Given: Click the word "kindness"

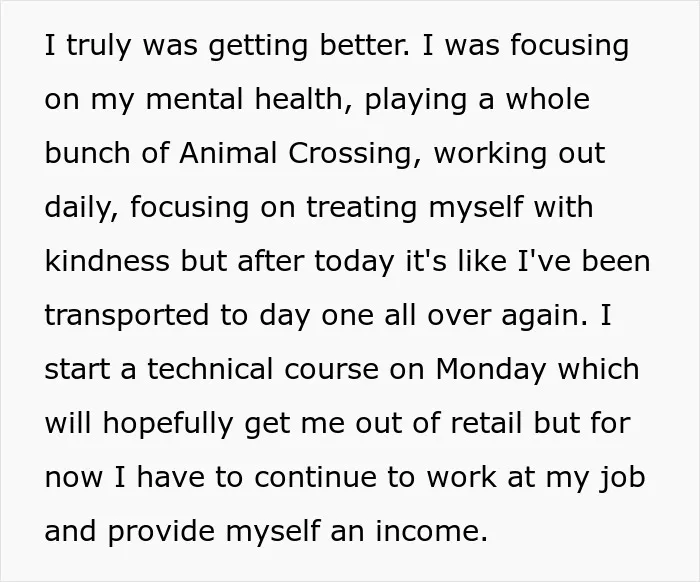Looking at the screenshot, I should click(107, 261).
